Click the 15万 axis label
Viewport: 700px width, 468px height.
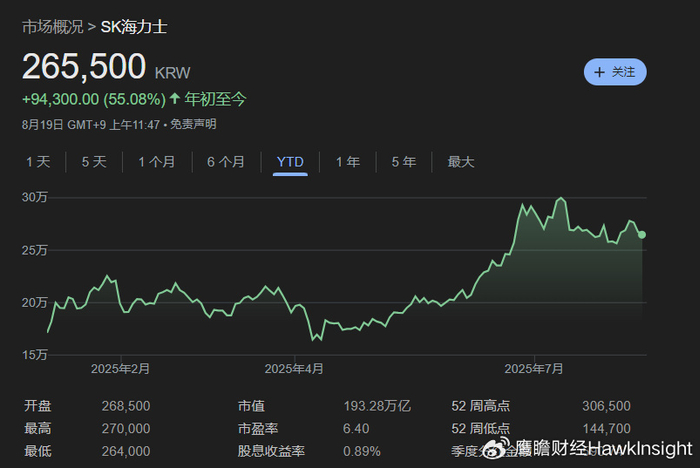coord(34,355)
